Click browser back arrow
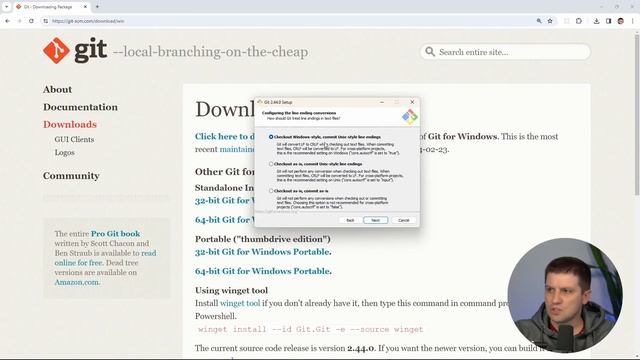Viewport: 640px width, 360px height. point(7,21)
